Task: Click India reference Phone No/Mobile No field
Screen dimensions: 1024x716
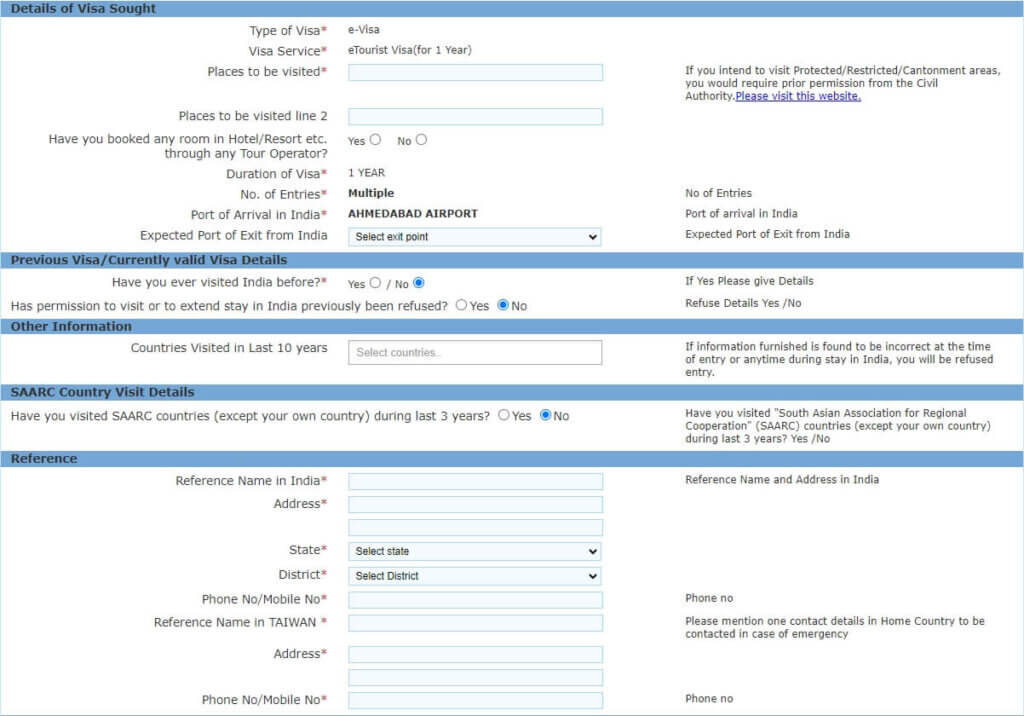Action: 475,600
